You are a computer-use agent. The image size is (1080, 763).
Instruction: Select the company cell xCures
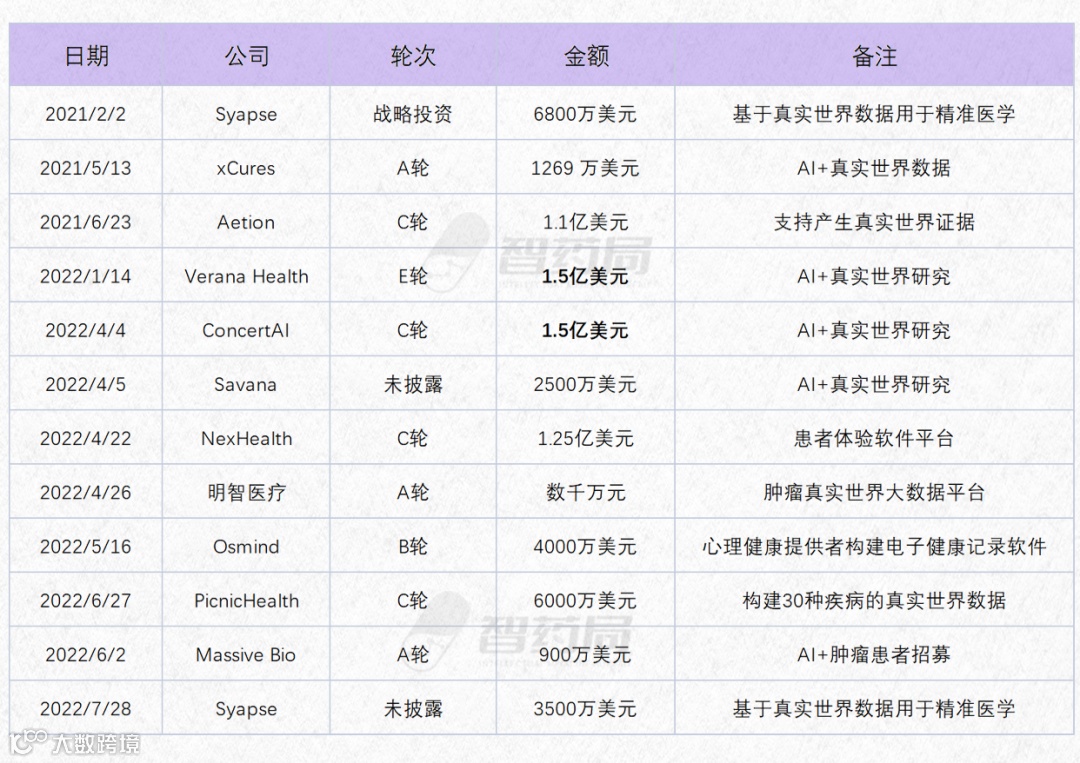pyautogui.click(x=246, y=168)
